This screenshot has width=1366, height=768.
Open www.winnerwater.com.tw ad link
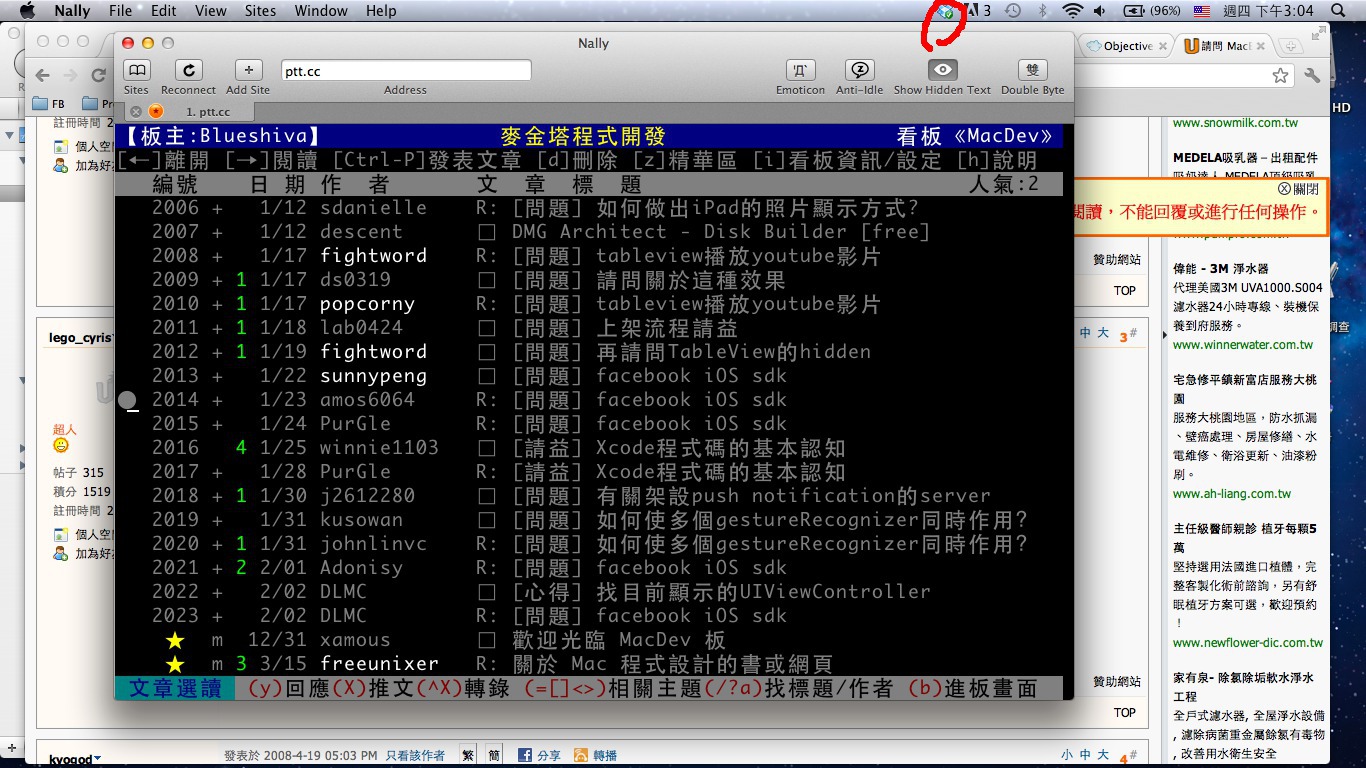coord(1243,344)
